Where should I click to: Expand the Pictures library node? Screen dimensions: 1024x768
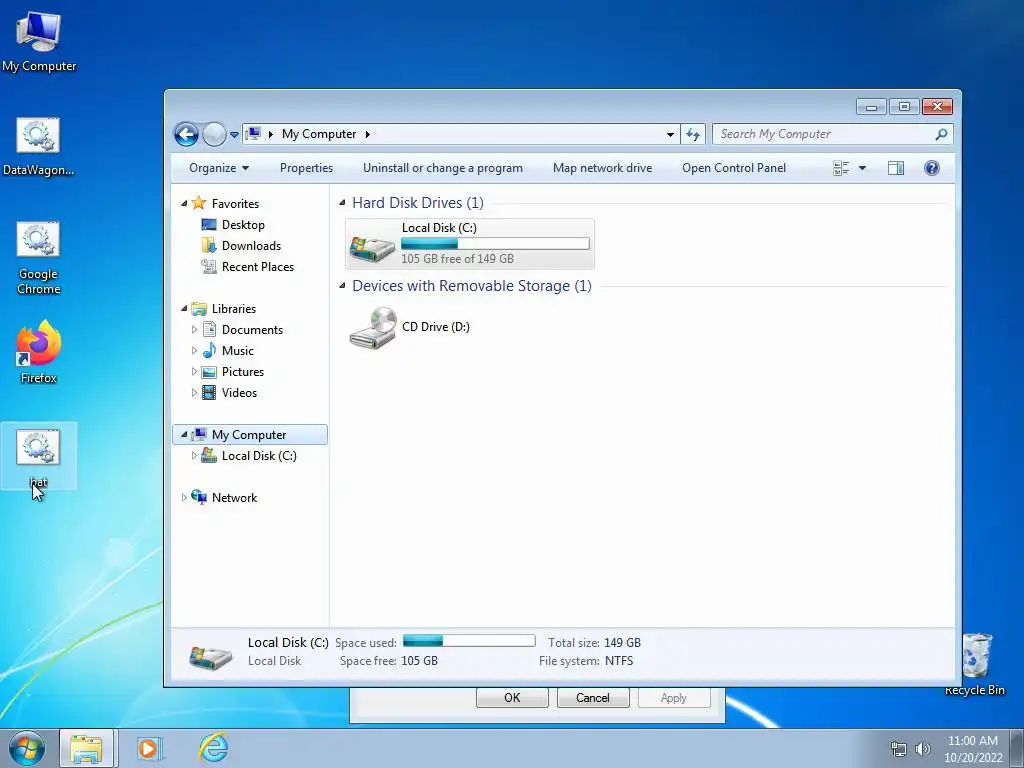coord(194,372)
